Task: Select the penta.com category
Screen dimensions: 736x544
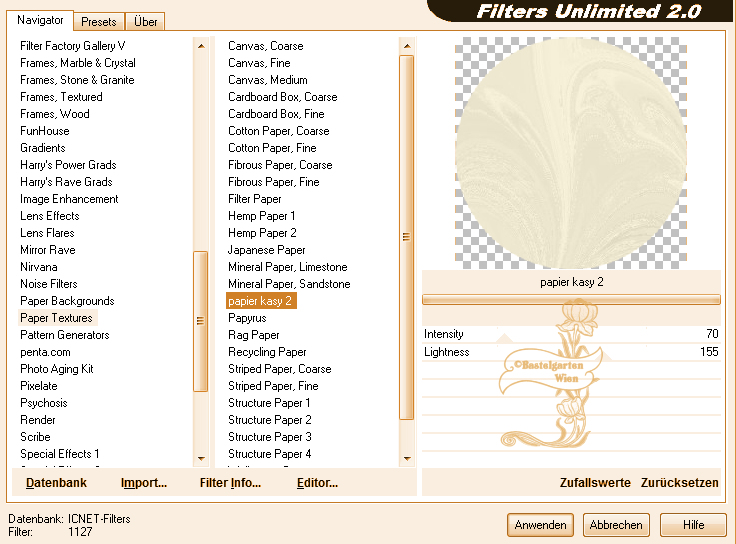Action: point(45,352)
